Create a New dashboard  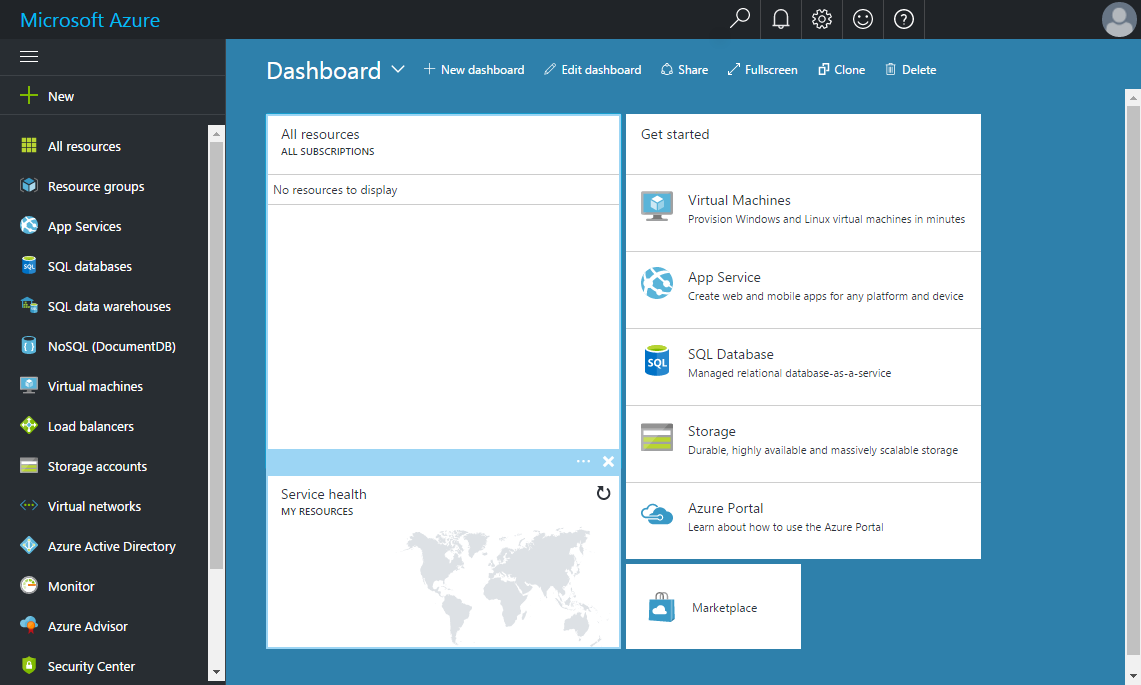point(474,70)
